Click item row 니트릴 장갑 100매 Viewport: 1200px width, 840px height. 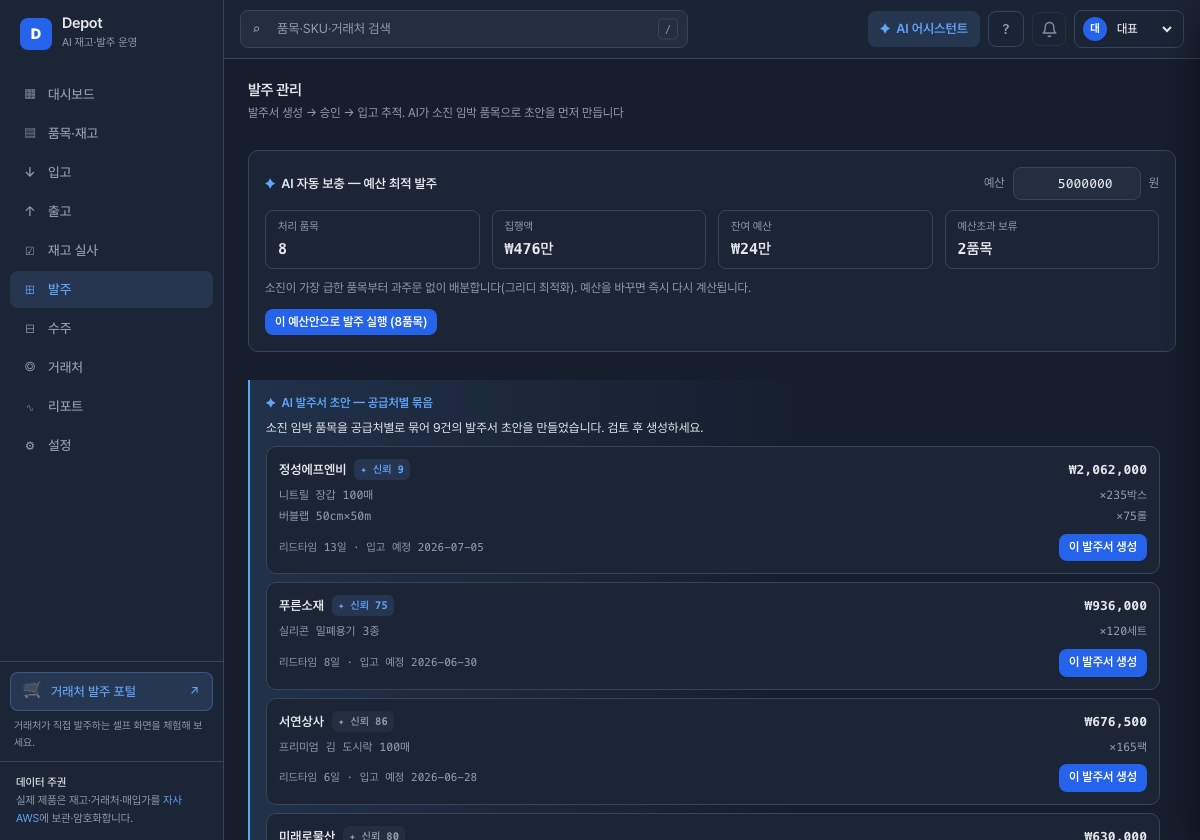(713, 495)
